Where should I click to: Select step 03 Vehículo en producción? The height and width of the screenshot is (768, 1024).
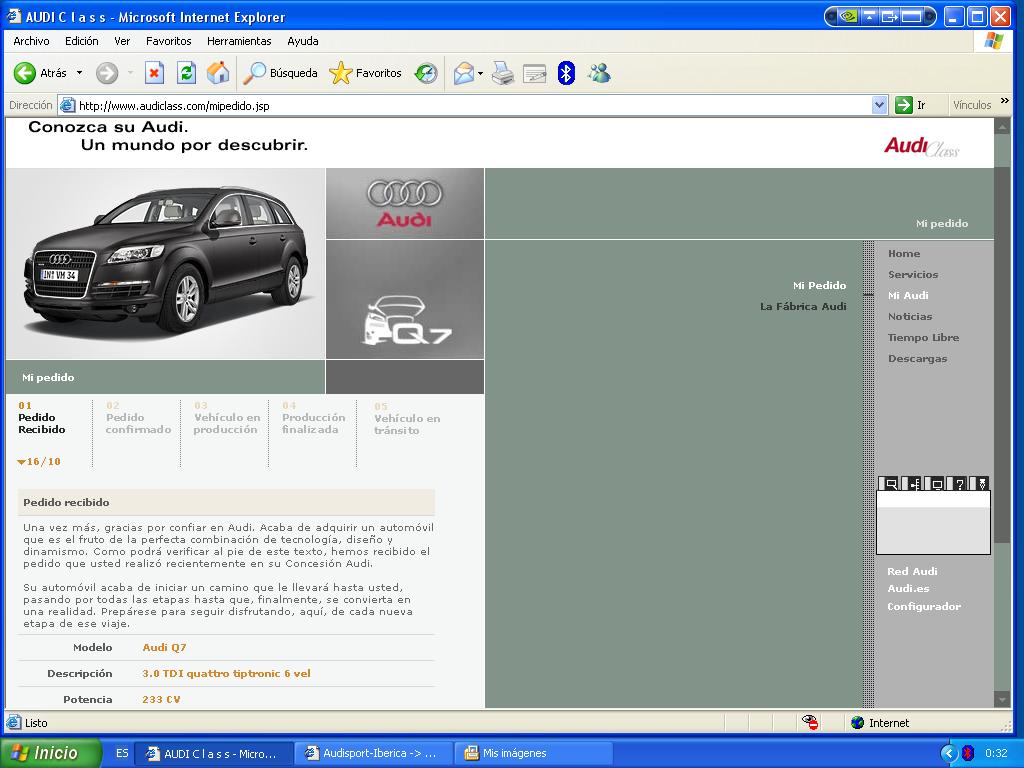click(x=227, y=417)
